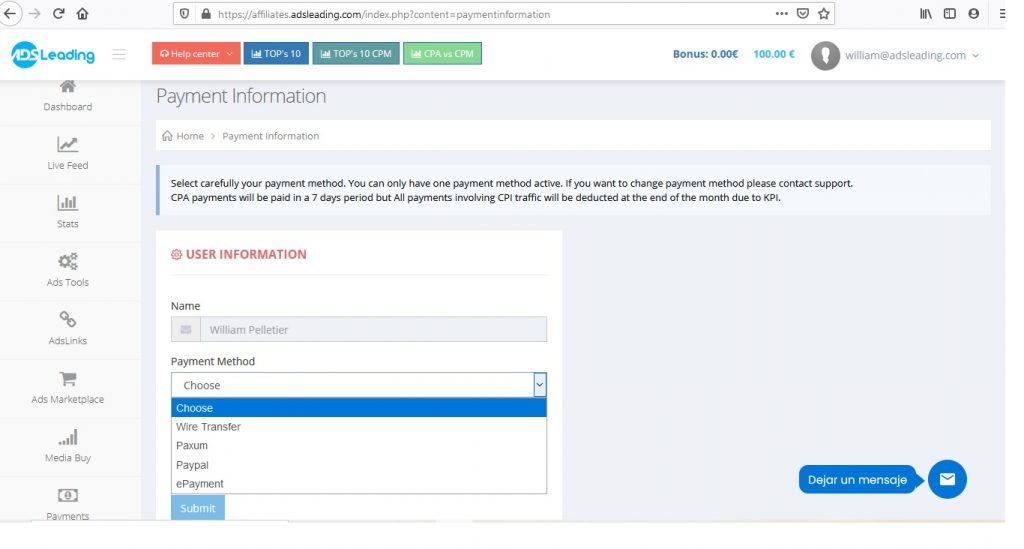Open Ads Marketplace in the sidebar
Viewport: 1024px width, 549px height.
[68, 388]
